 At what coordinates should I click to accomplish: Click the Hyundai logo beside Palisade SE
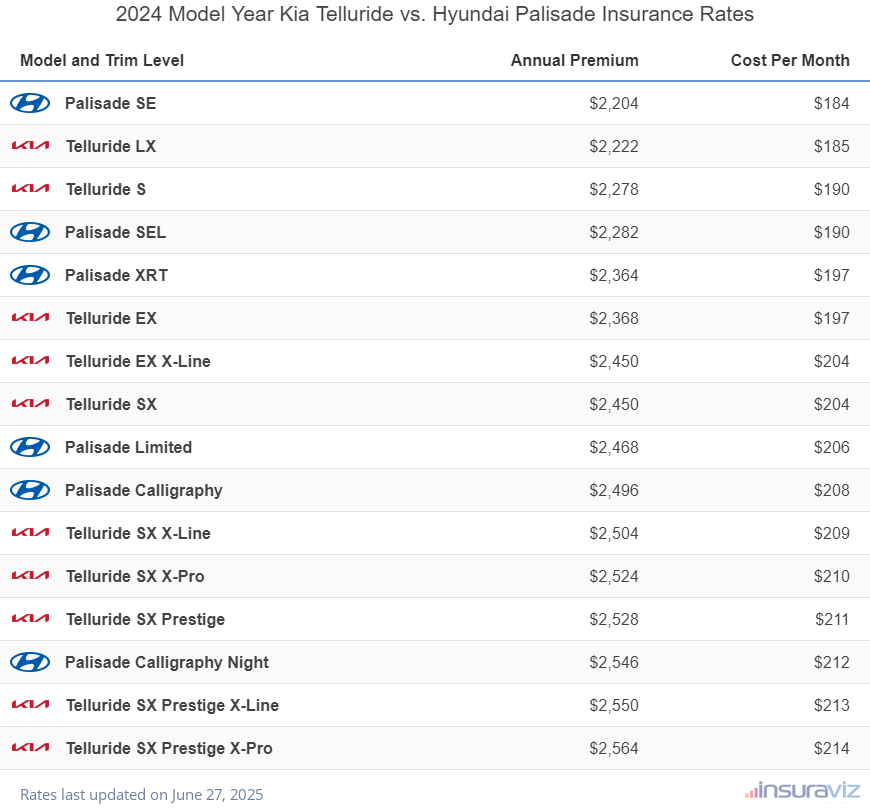click(x=30, y=103)
